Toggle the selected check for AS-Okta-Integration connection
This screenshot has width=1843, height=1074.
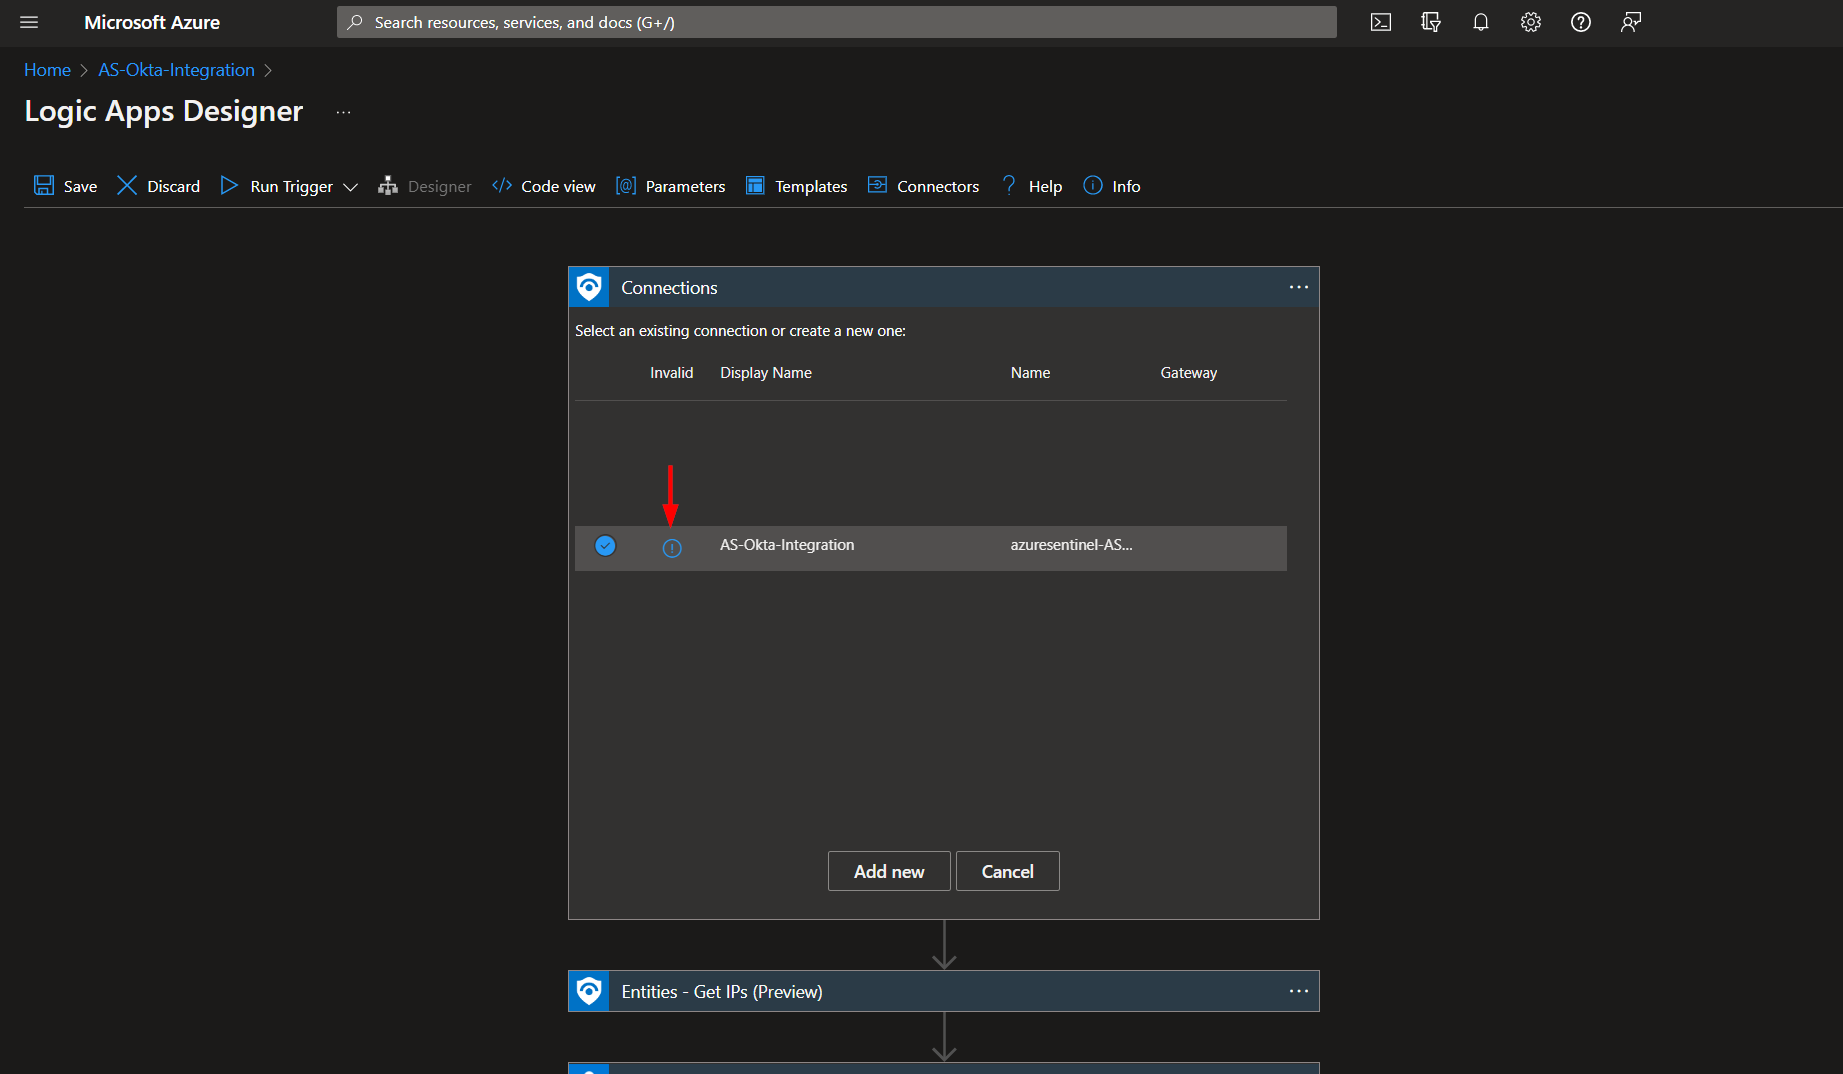point(605,546)
